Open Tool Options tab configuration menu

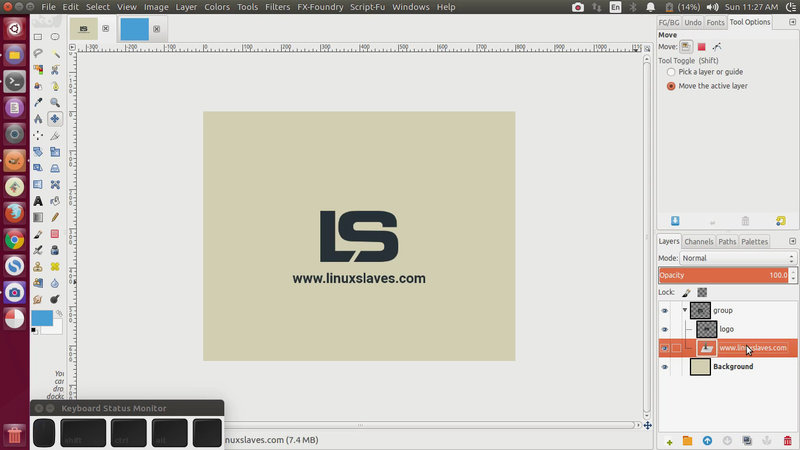point(792,22)
